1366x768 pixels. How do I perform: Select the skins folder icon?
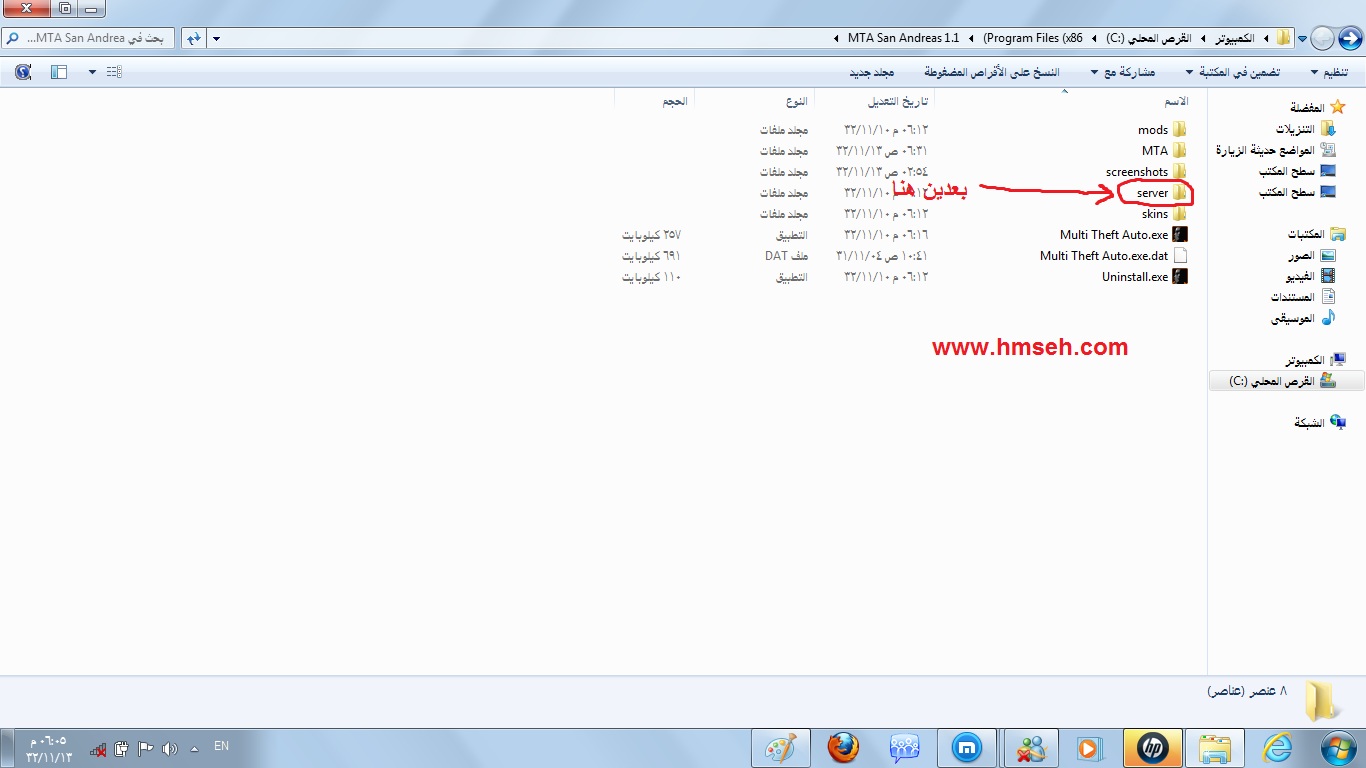tap(1180, 214)
